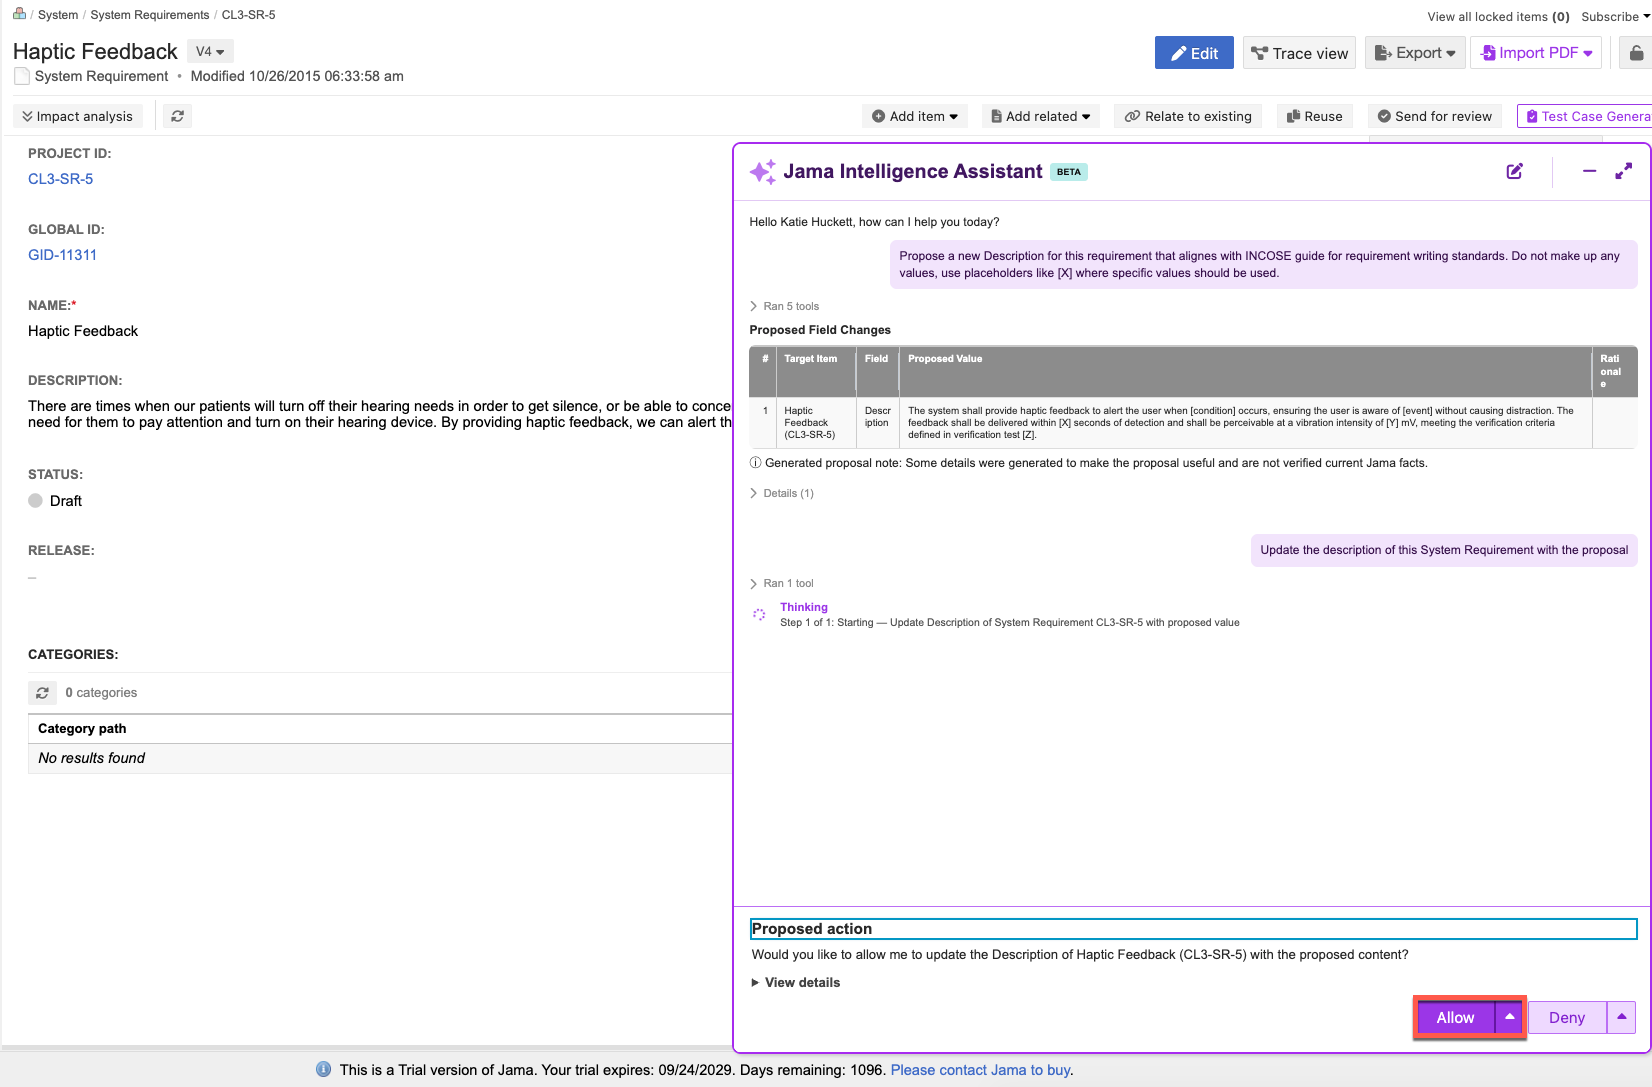This screenshot has width=1652, height=1087.
Task: Open the Add item dropdown
Action: pos(915,116)
